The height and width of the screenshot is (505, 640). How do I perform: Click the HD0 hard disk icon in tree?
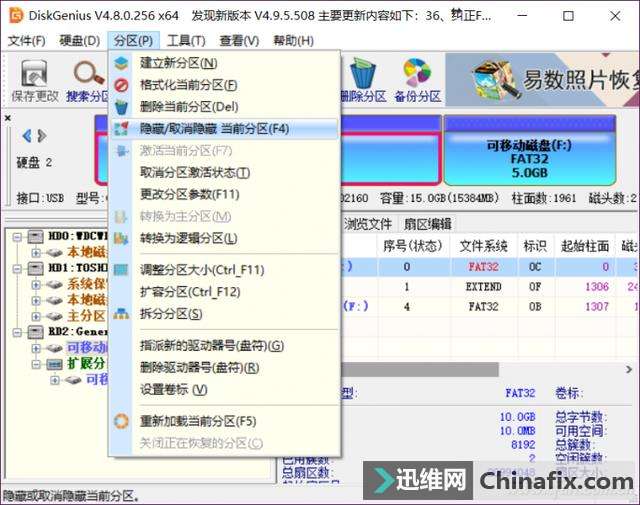click(x=36, y=237)
